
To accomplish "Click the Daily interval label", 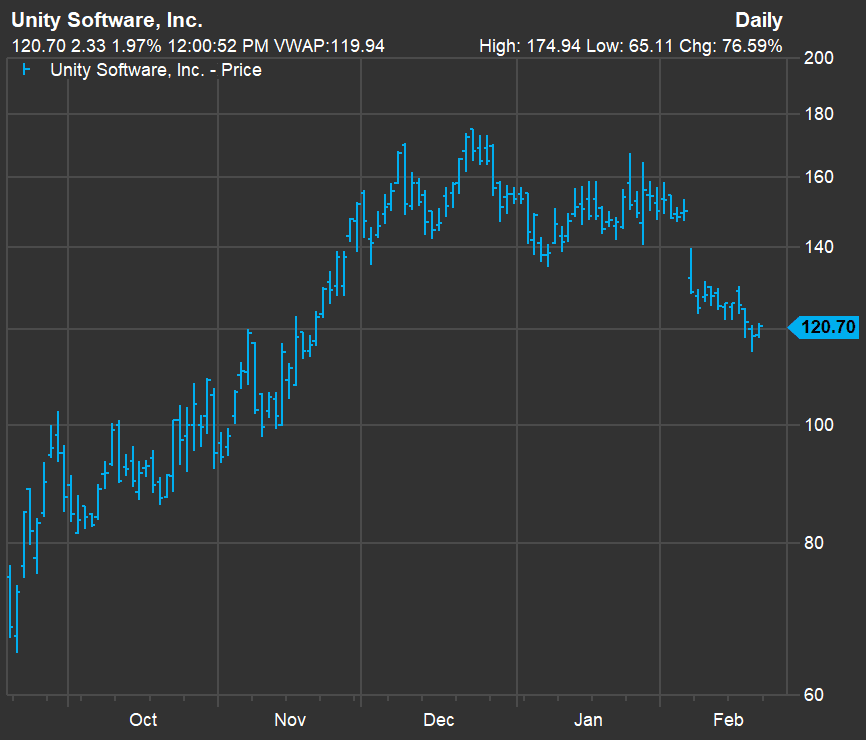I will click(x=758, y=20).
